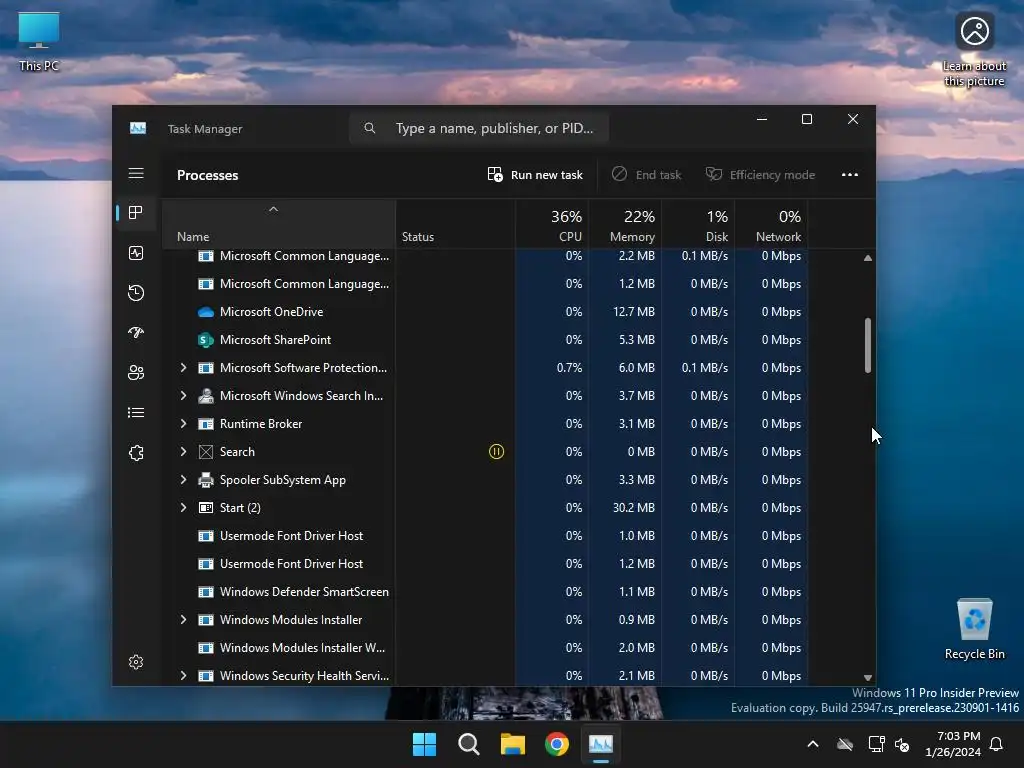Open the Windows Start button on taskbar

pyautogui.click(x=424, y=744)
